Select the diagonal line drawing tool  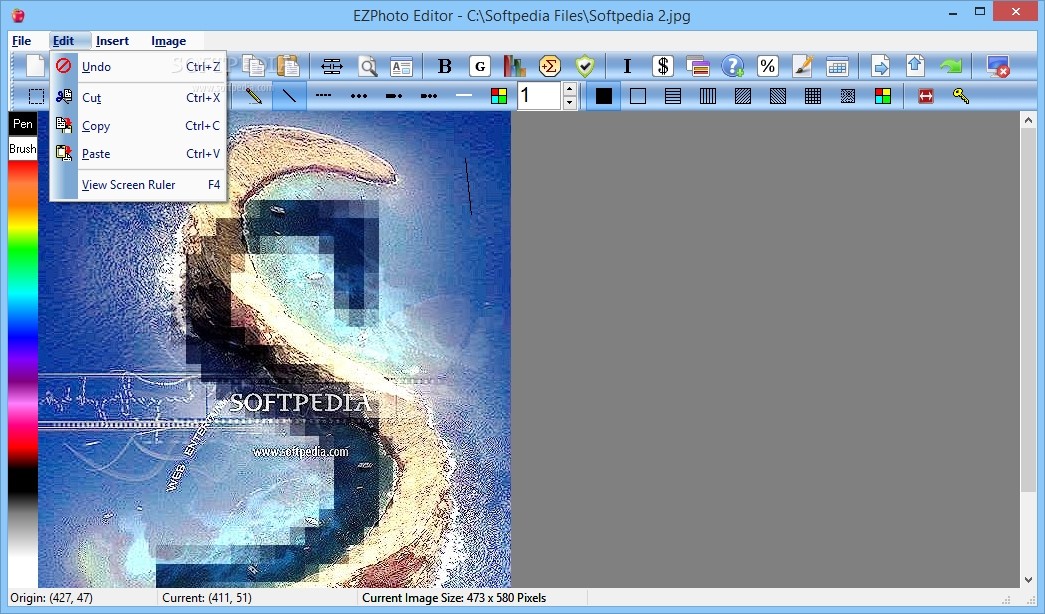(289, 96)
